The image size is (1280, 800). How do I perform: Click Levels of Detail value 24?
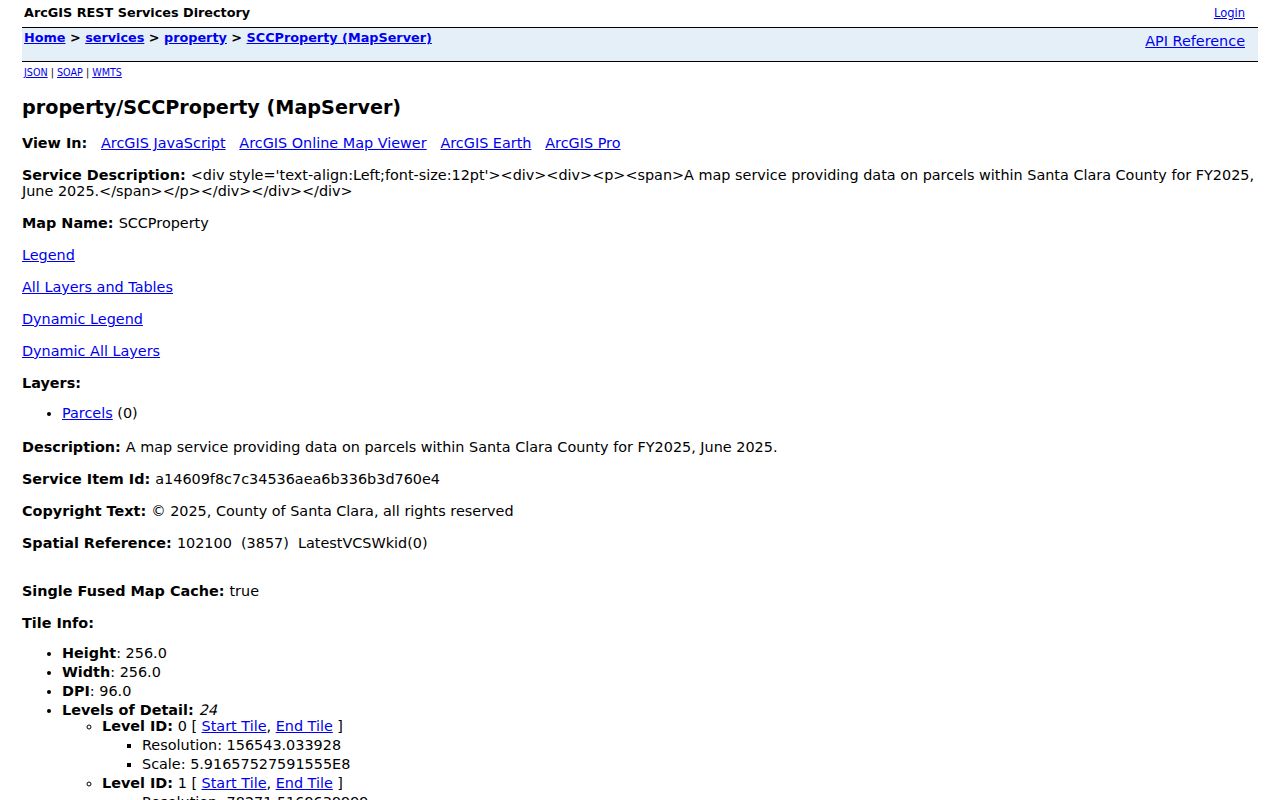208,710
